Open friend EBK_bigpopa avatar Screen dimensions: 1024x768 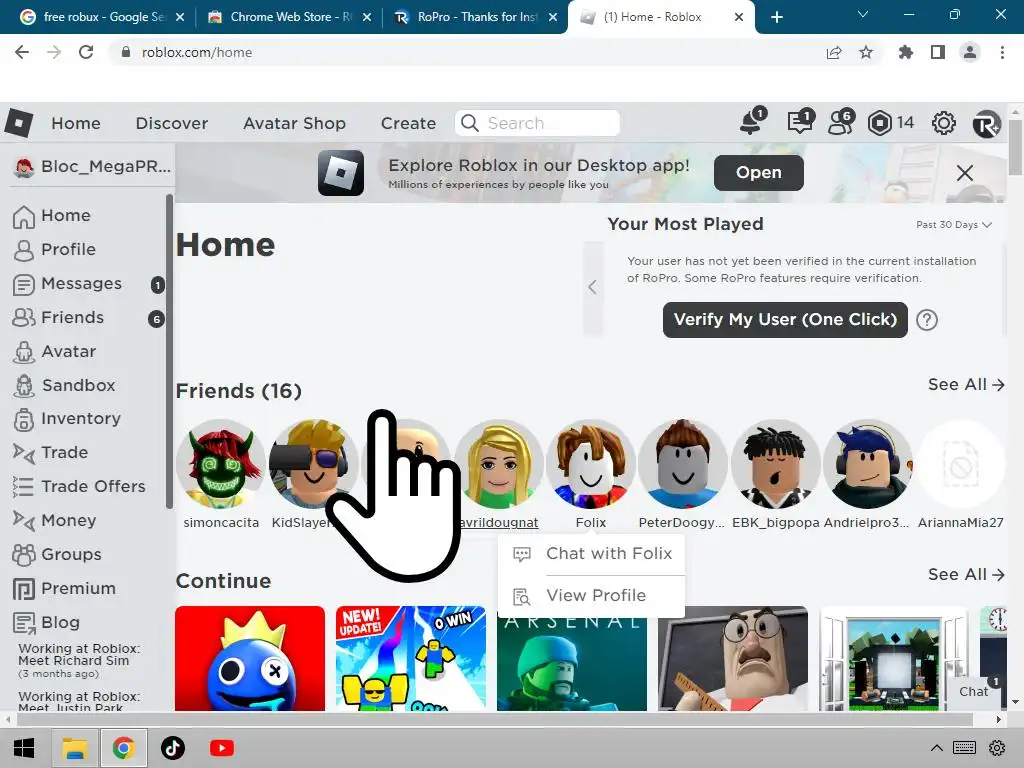(x=776, y=464)
